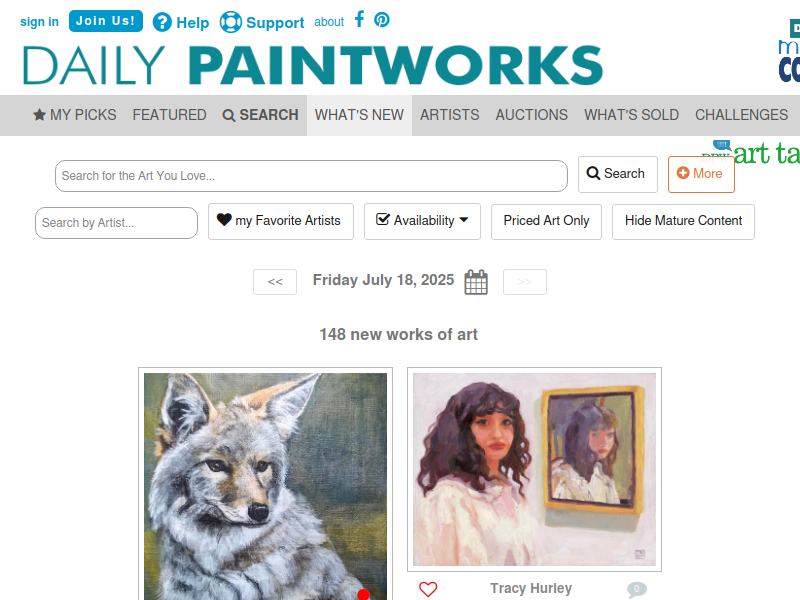Open the calendar date picker icon
This screenshot has height=600, width=800.
tap(476, 282)
